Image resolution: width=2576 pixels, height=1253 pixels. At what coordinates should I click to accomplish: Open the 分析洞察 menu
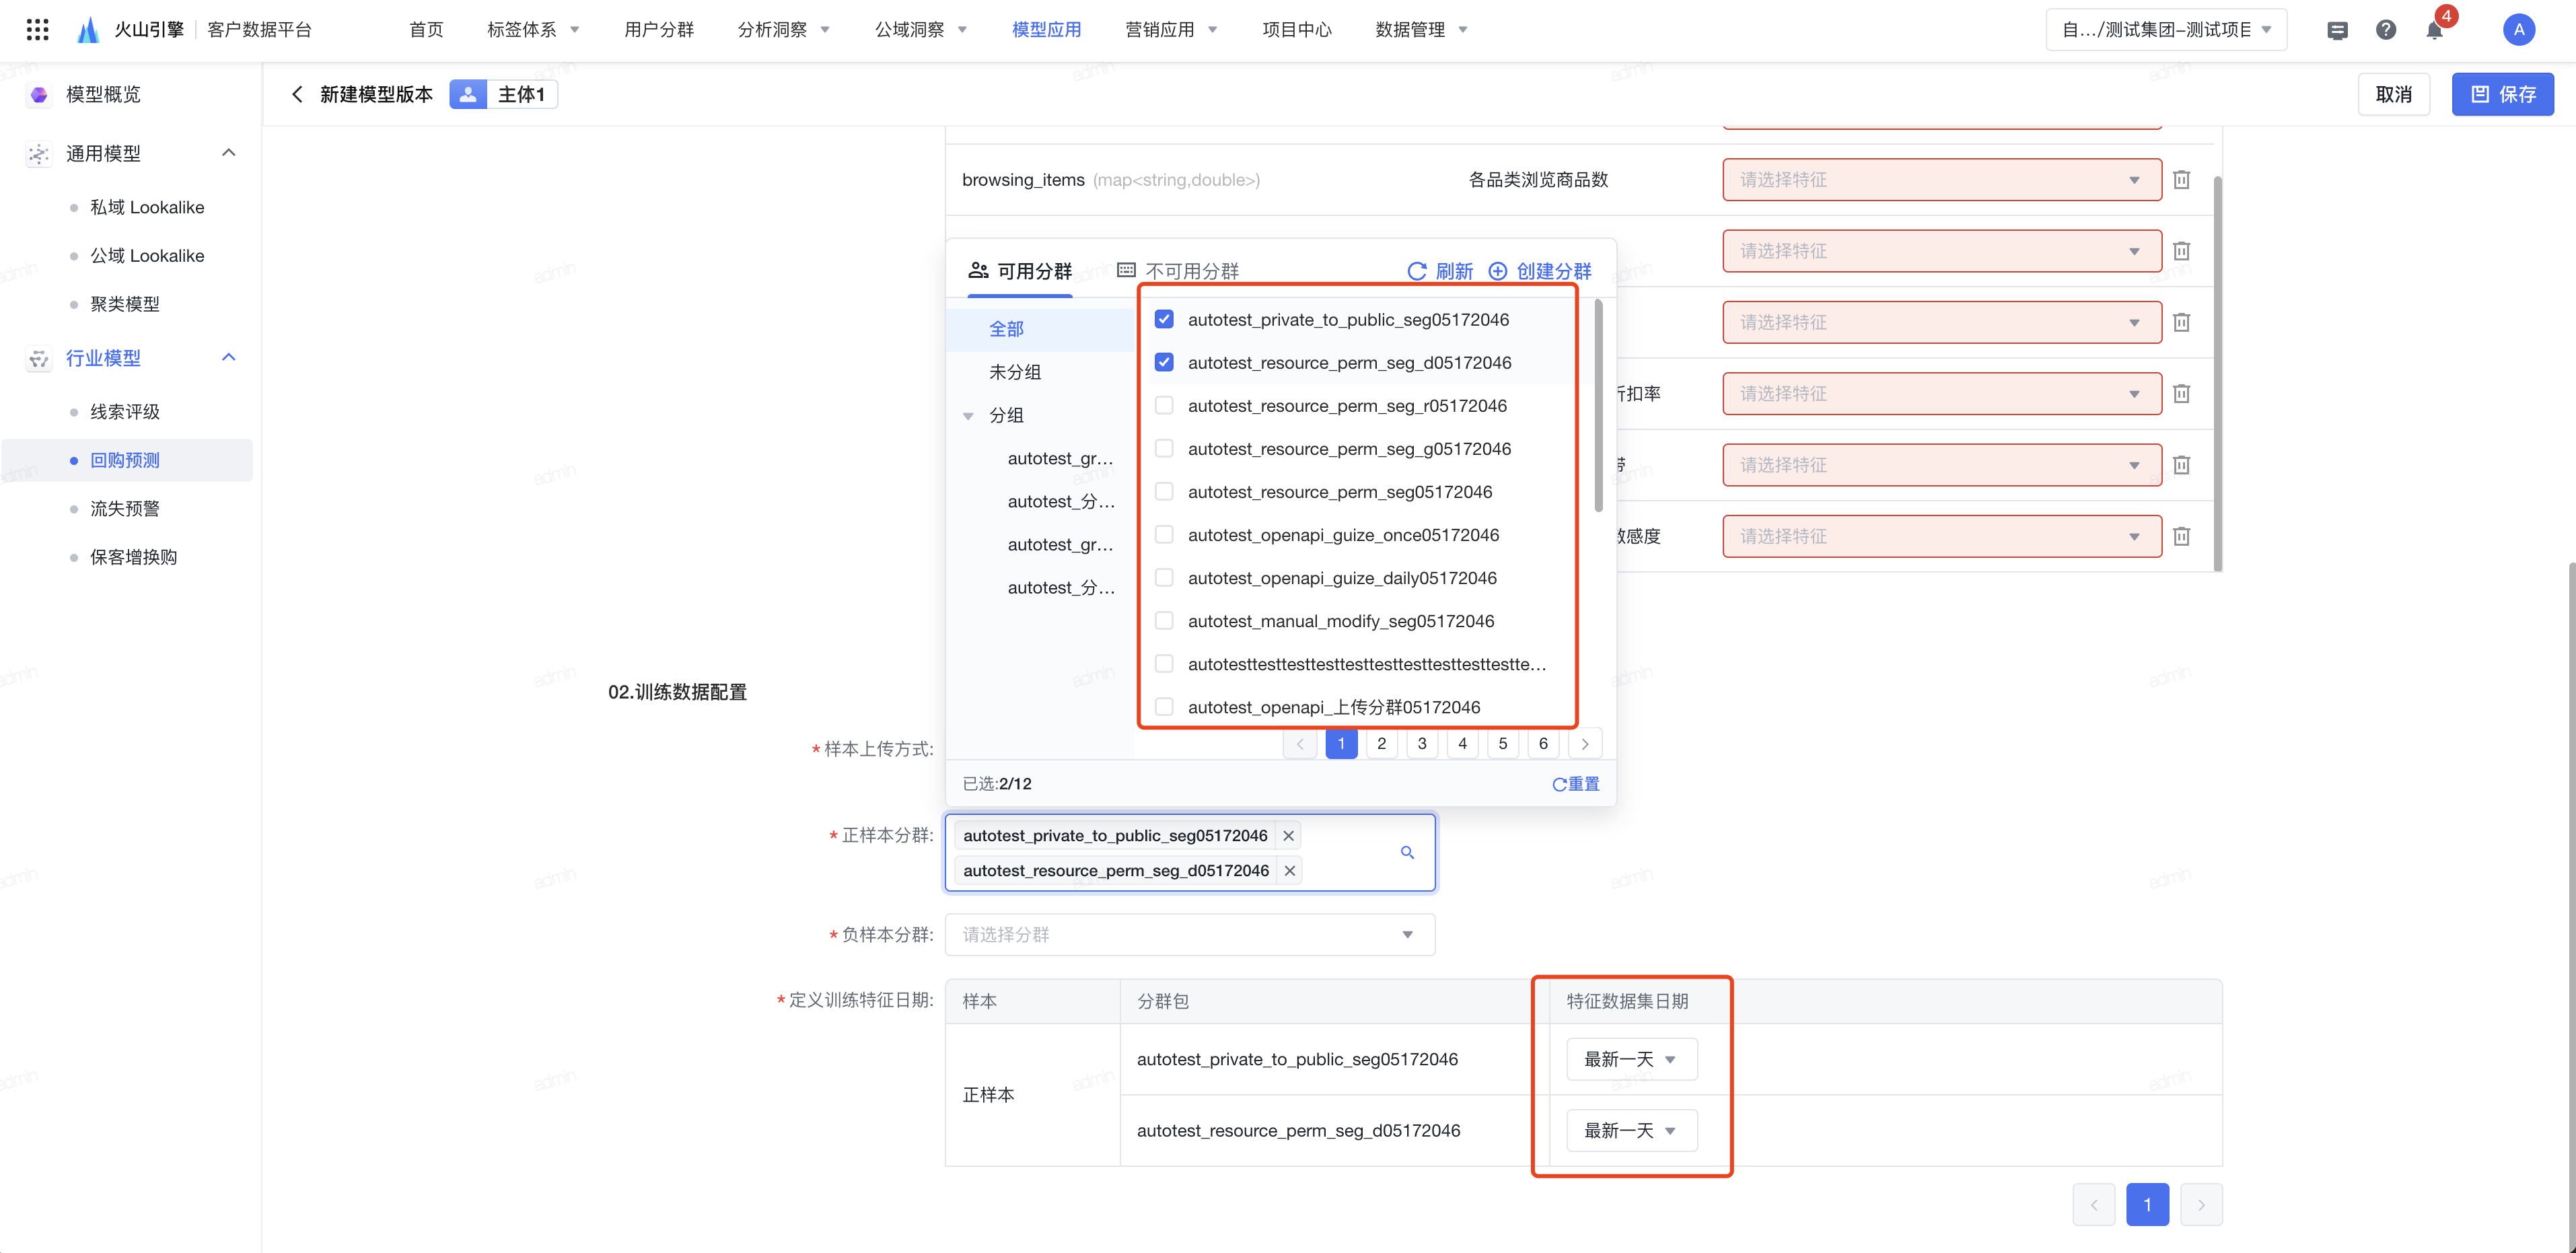click(784, 30)
